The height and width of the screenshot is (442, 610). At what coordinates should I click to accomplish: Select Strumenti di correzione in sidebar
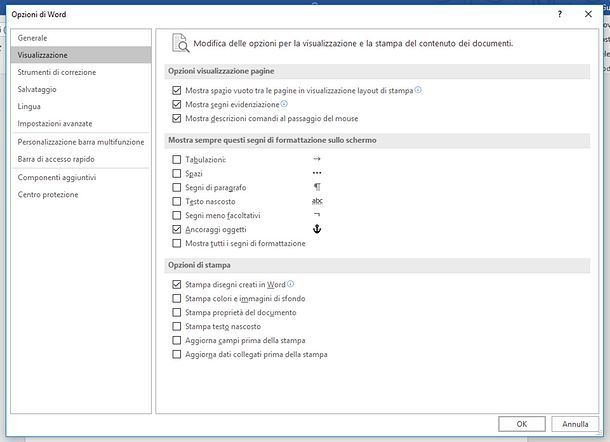pos(57,72)
